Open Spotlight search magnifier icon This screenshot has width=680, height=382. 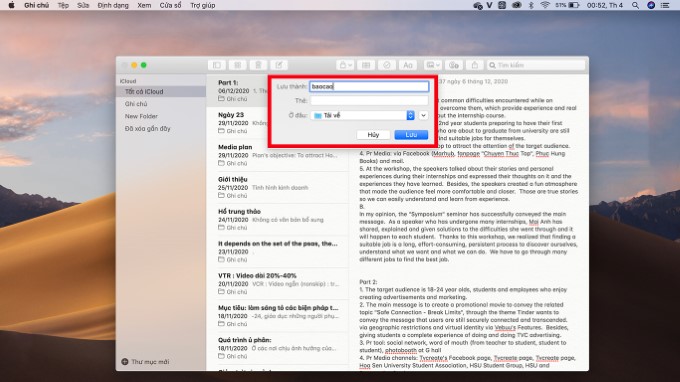(x=635, y=5)
